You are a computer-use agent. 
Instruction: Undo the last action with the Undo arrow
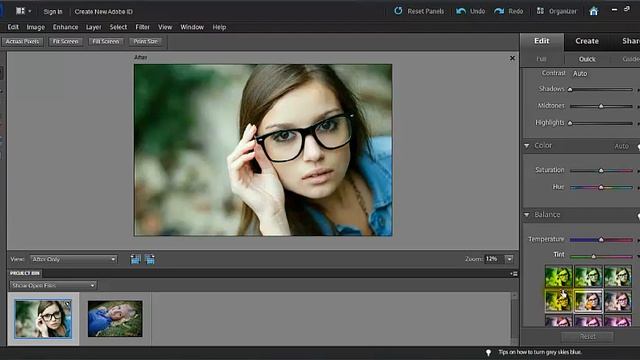461,11
